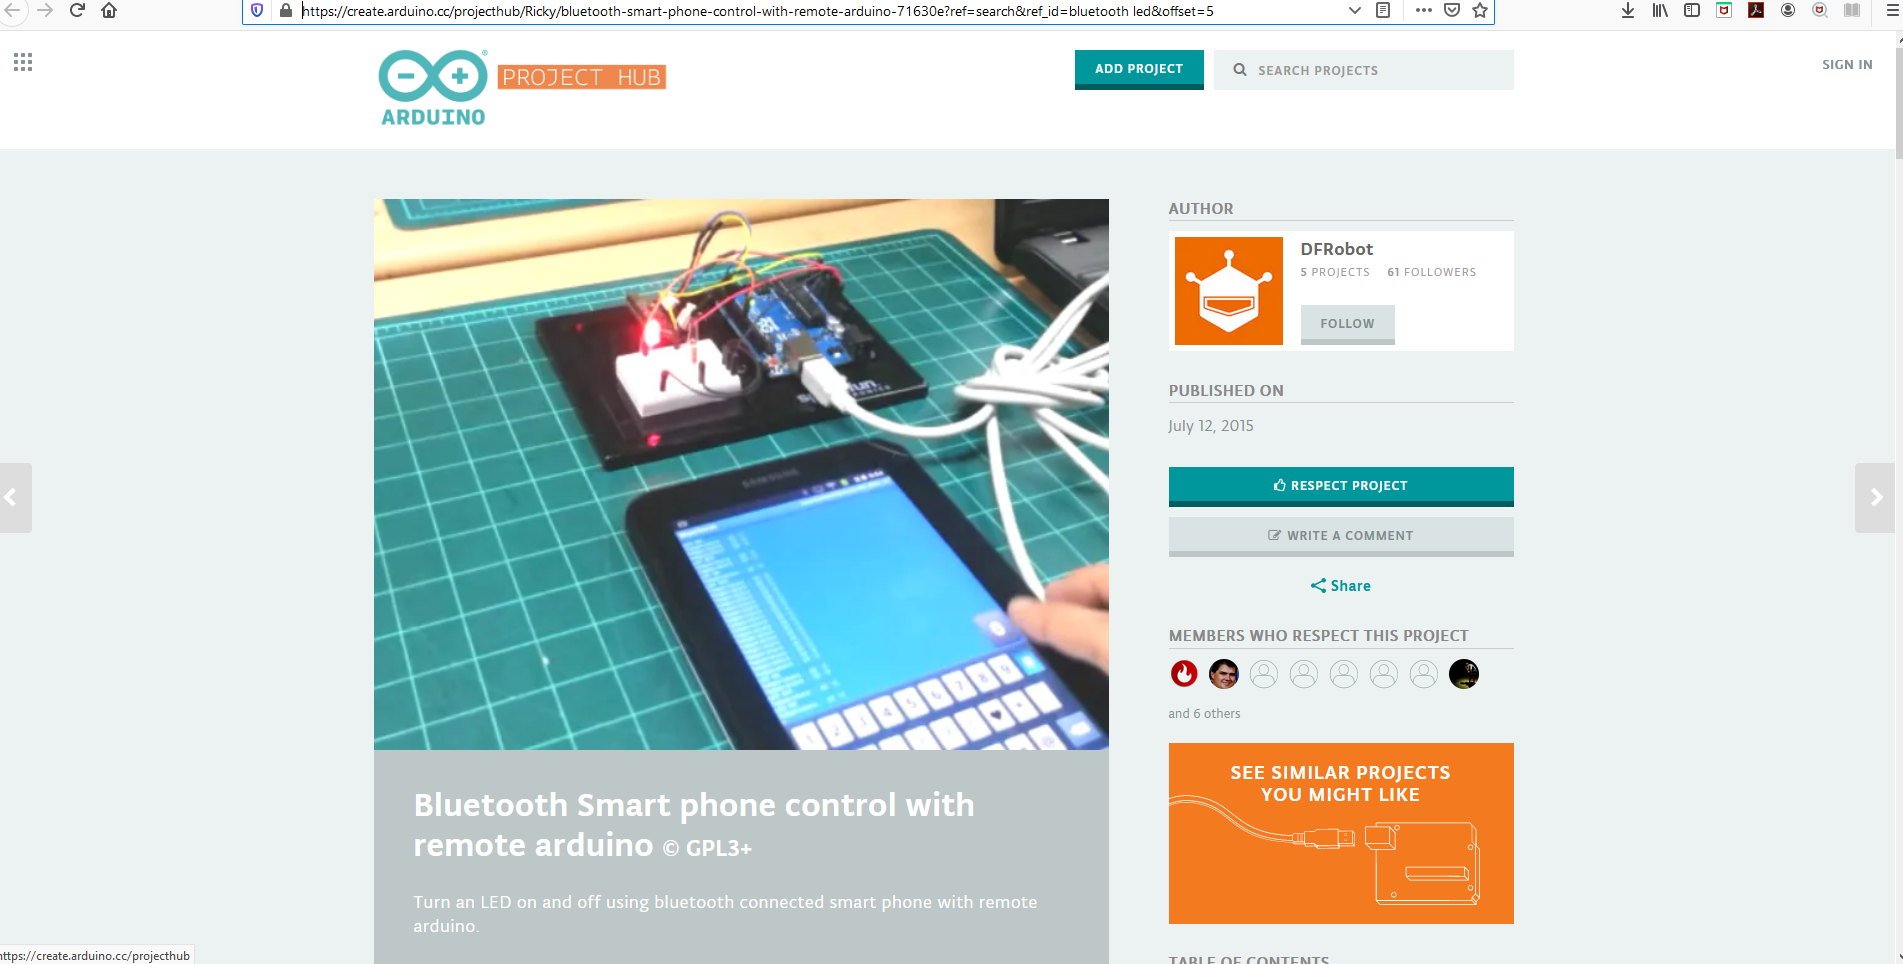The height and width of the screenshot is (964, 1903).
Task: Expand address bar history dropdown arrow
Action: pos(1355,10)
